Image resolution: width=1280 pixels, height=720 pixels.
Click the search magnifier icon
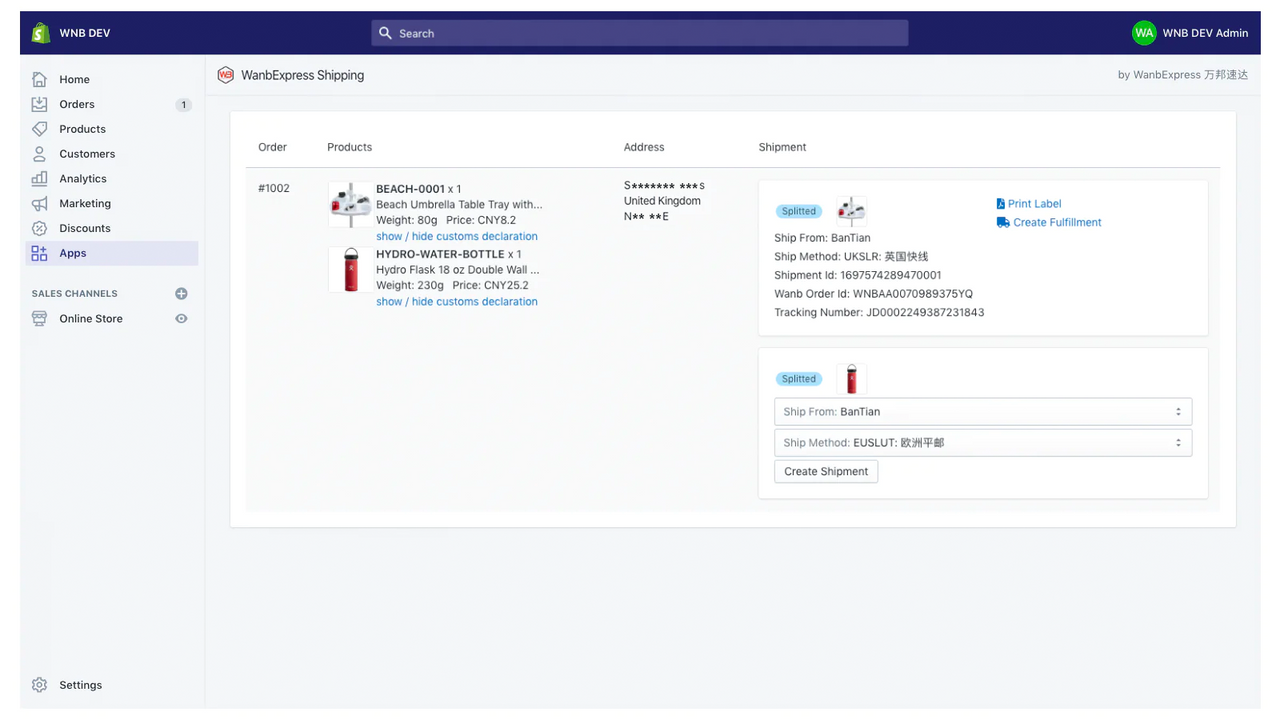click(x=385, y=33)
